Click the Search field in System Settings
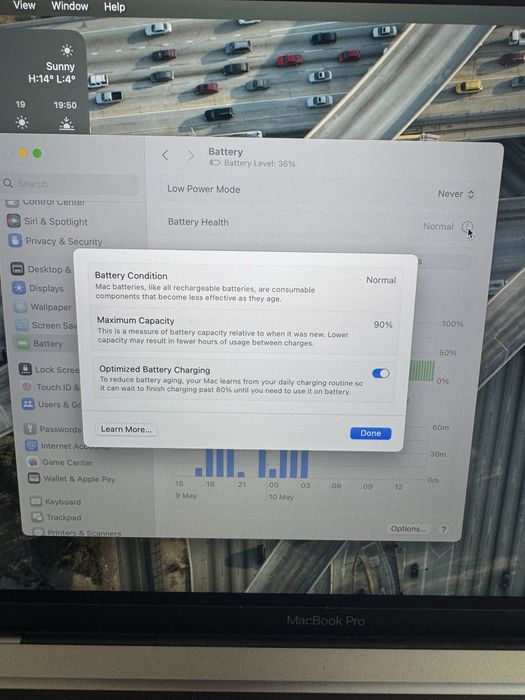This screenshot has width=525, height=700. pyautogui.click(x=71, y=183)
